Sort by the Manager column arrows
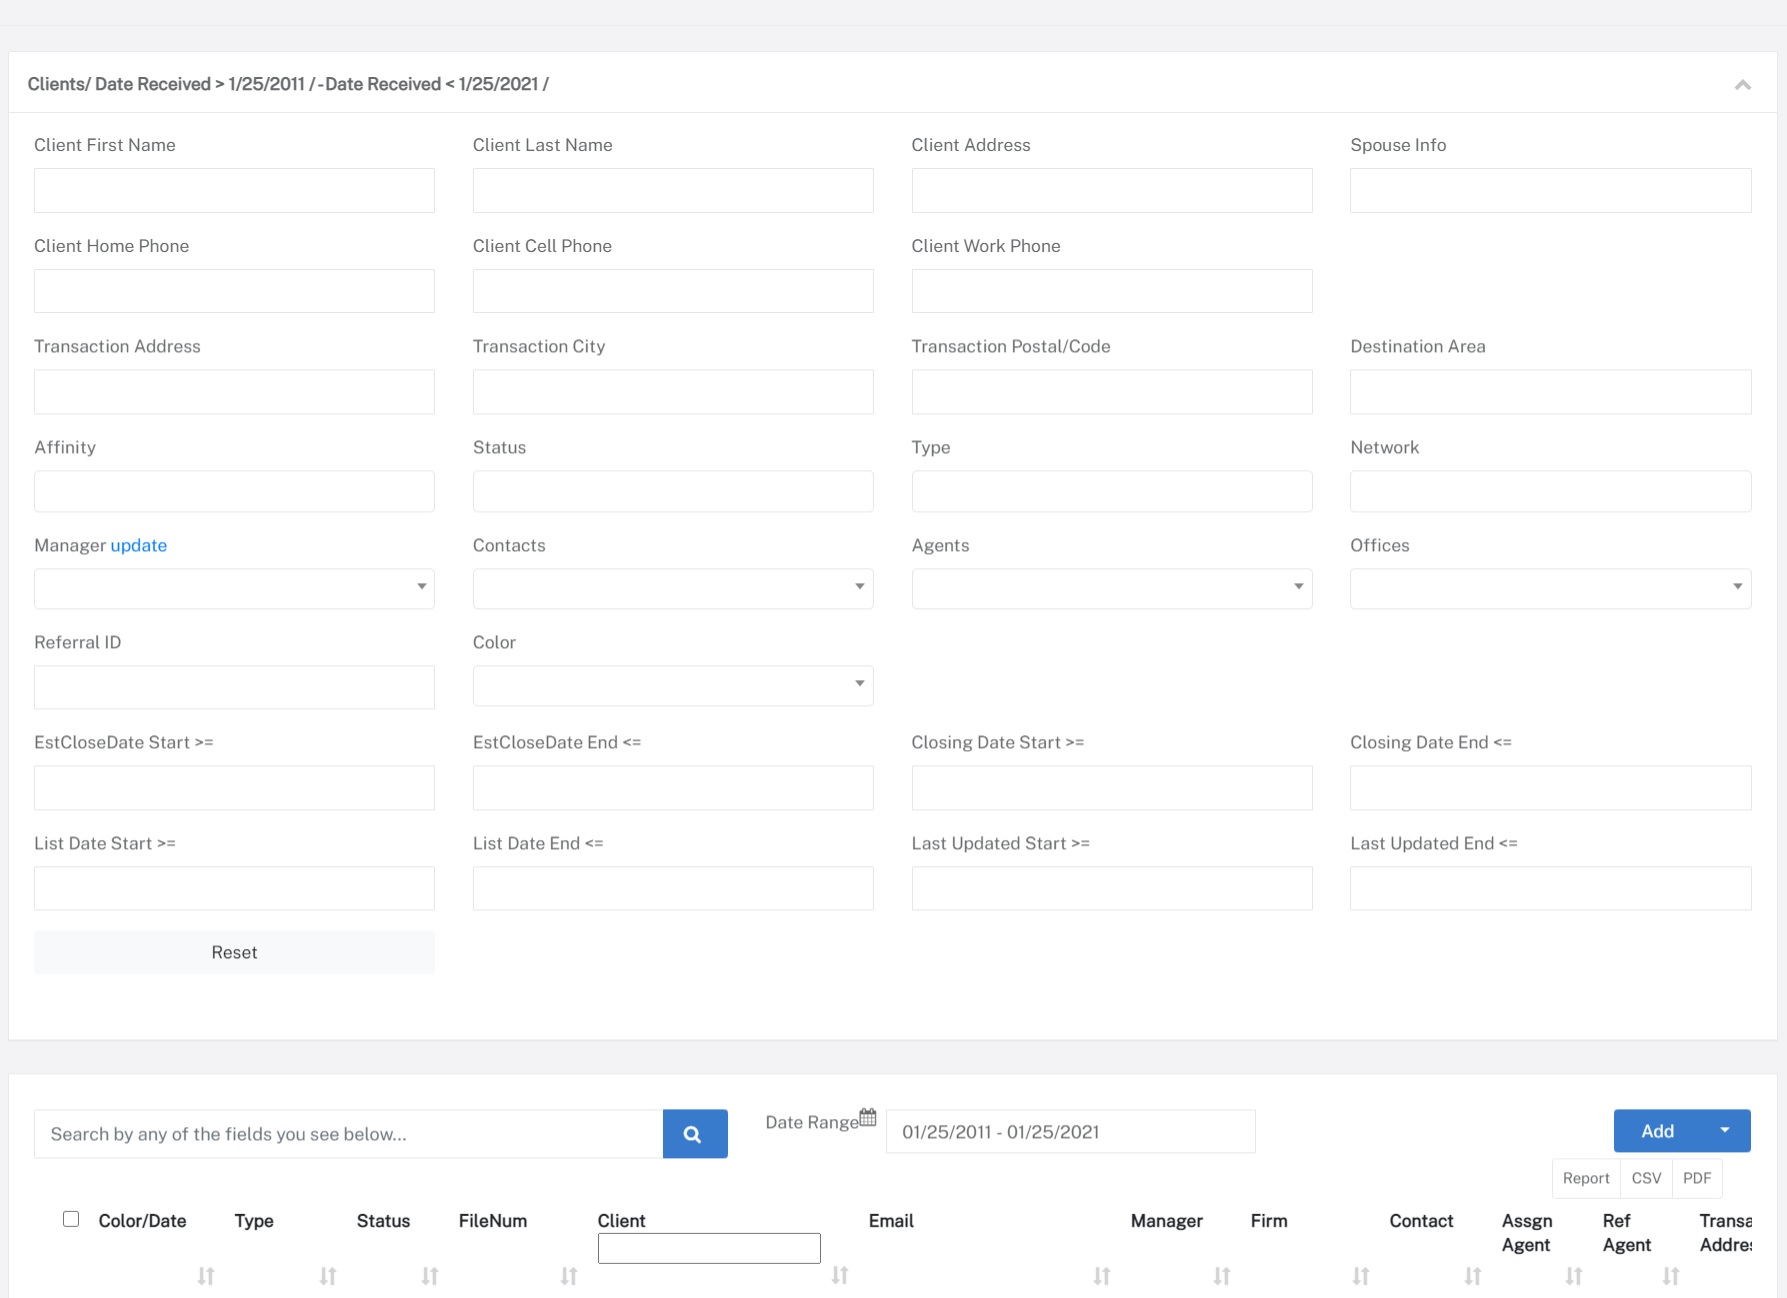The width and height of the screenshot is (1787, 1298). point(1222,1276)
